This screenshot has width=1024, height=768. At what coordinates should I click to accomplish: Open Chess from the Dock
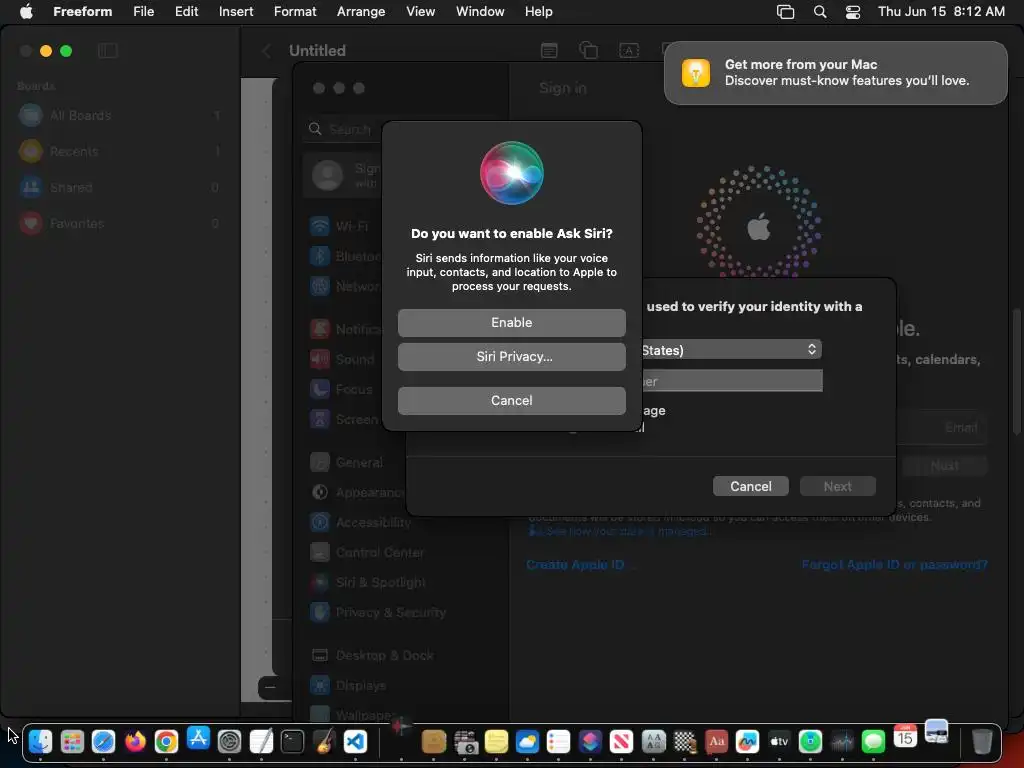[685, 741]
